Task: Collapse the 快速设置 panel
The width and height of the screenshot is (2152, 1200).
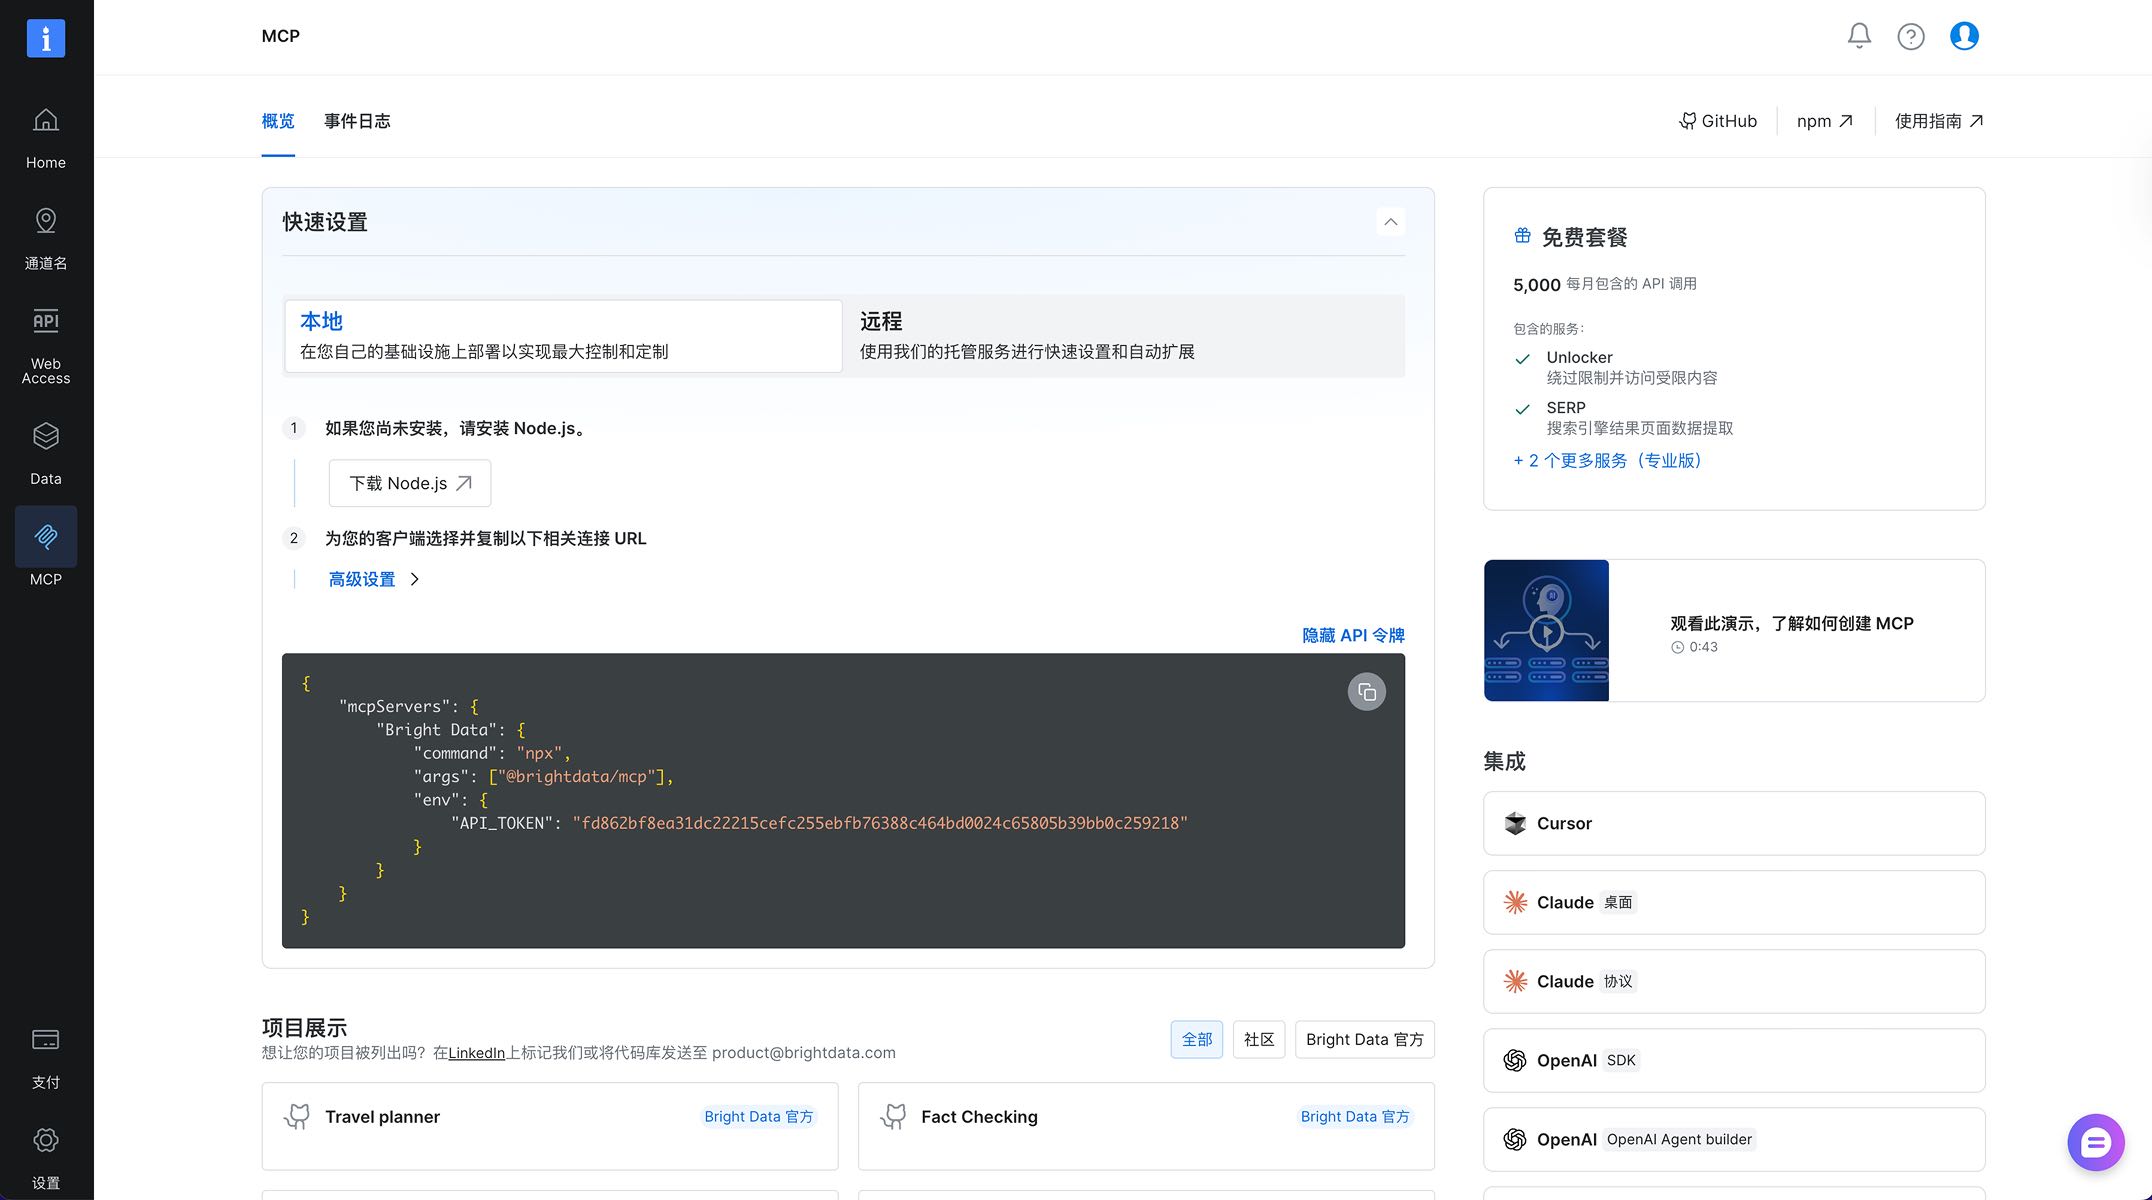Action: (1390, 222)
